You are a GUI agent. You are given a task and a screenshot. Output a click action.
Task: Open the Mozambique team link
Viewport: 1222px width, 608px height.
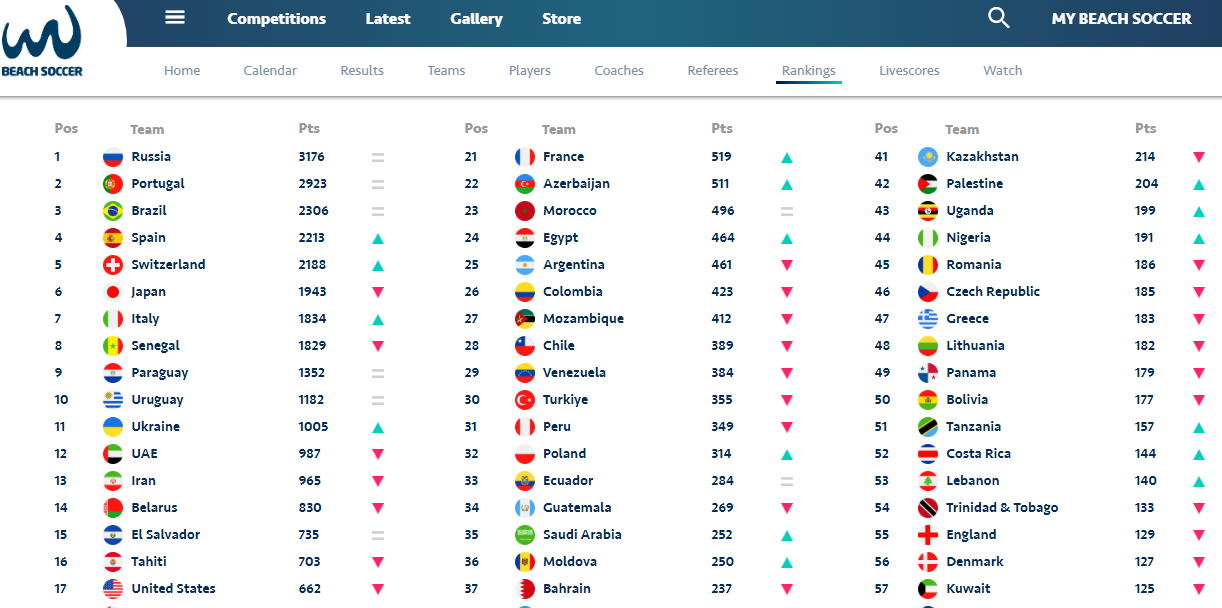click(583, 319)
